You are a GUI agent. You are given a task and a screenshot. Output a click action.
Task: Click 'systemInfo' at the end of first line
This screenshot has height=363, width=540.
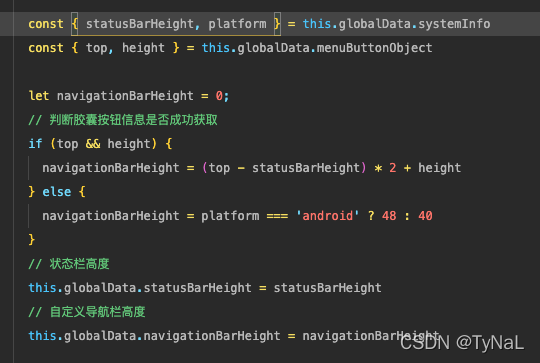pyautogui.click(x=454, y=24)
